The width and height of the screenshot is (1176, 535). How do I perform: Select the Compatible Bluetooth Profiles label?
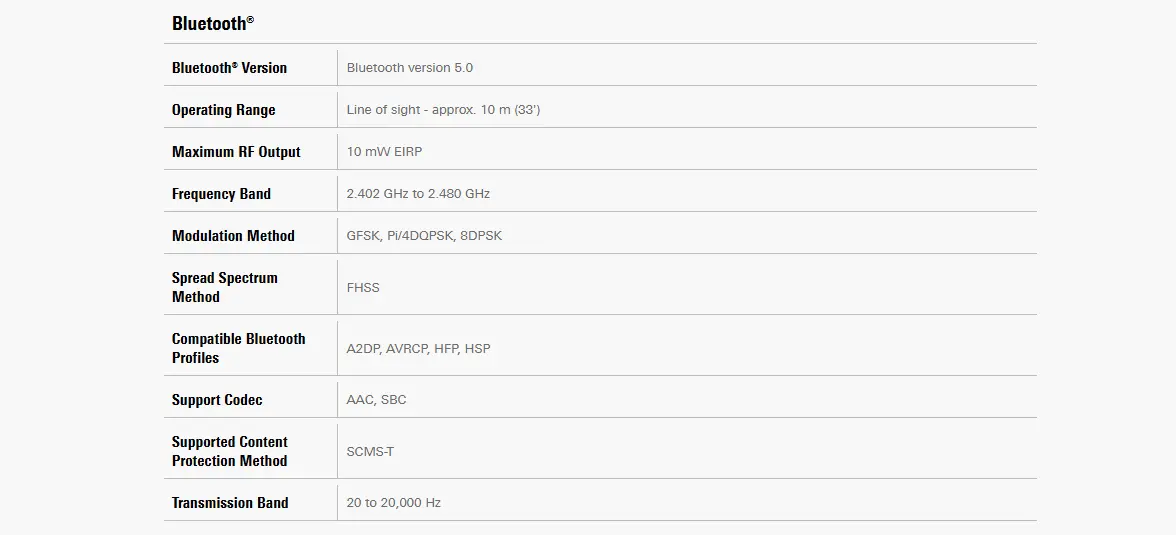pos(238,348)
